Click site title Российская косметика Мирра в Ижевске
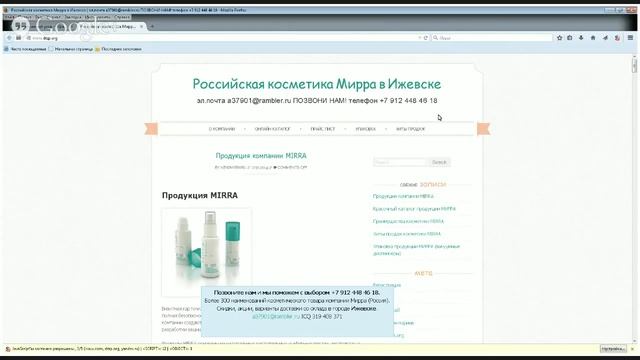This screenshot has height=360, width=640. coord(317,84)
